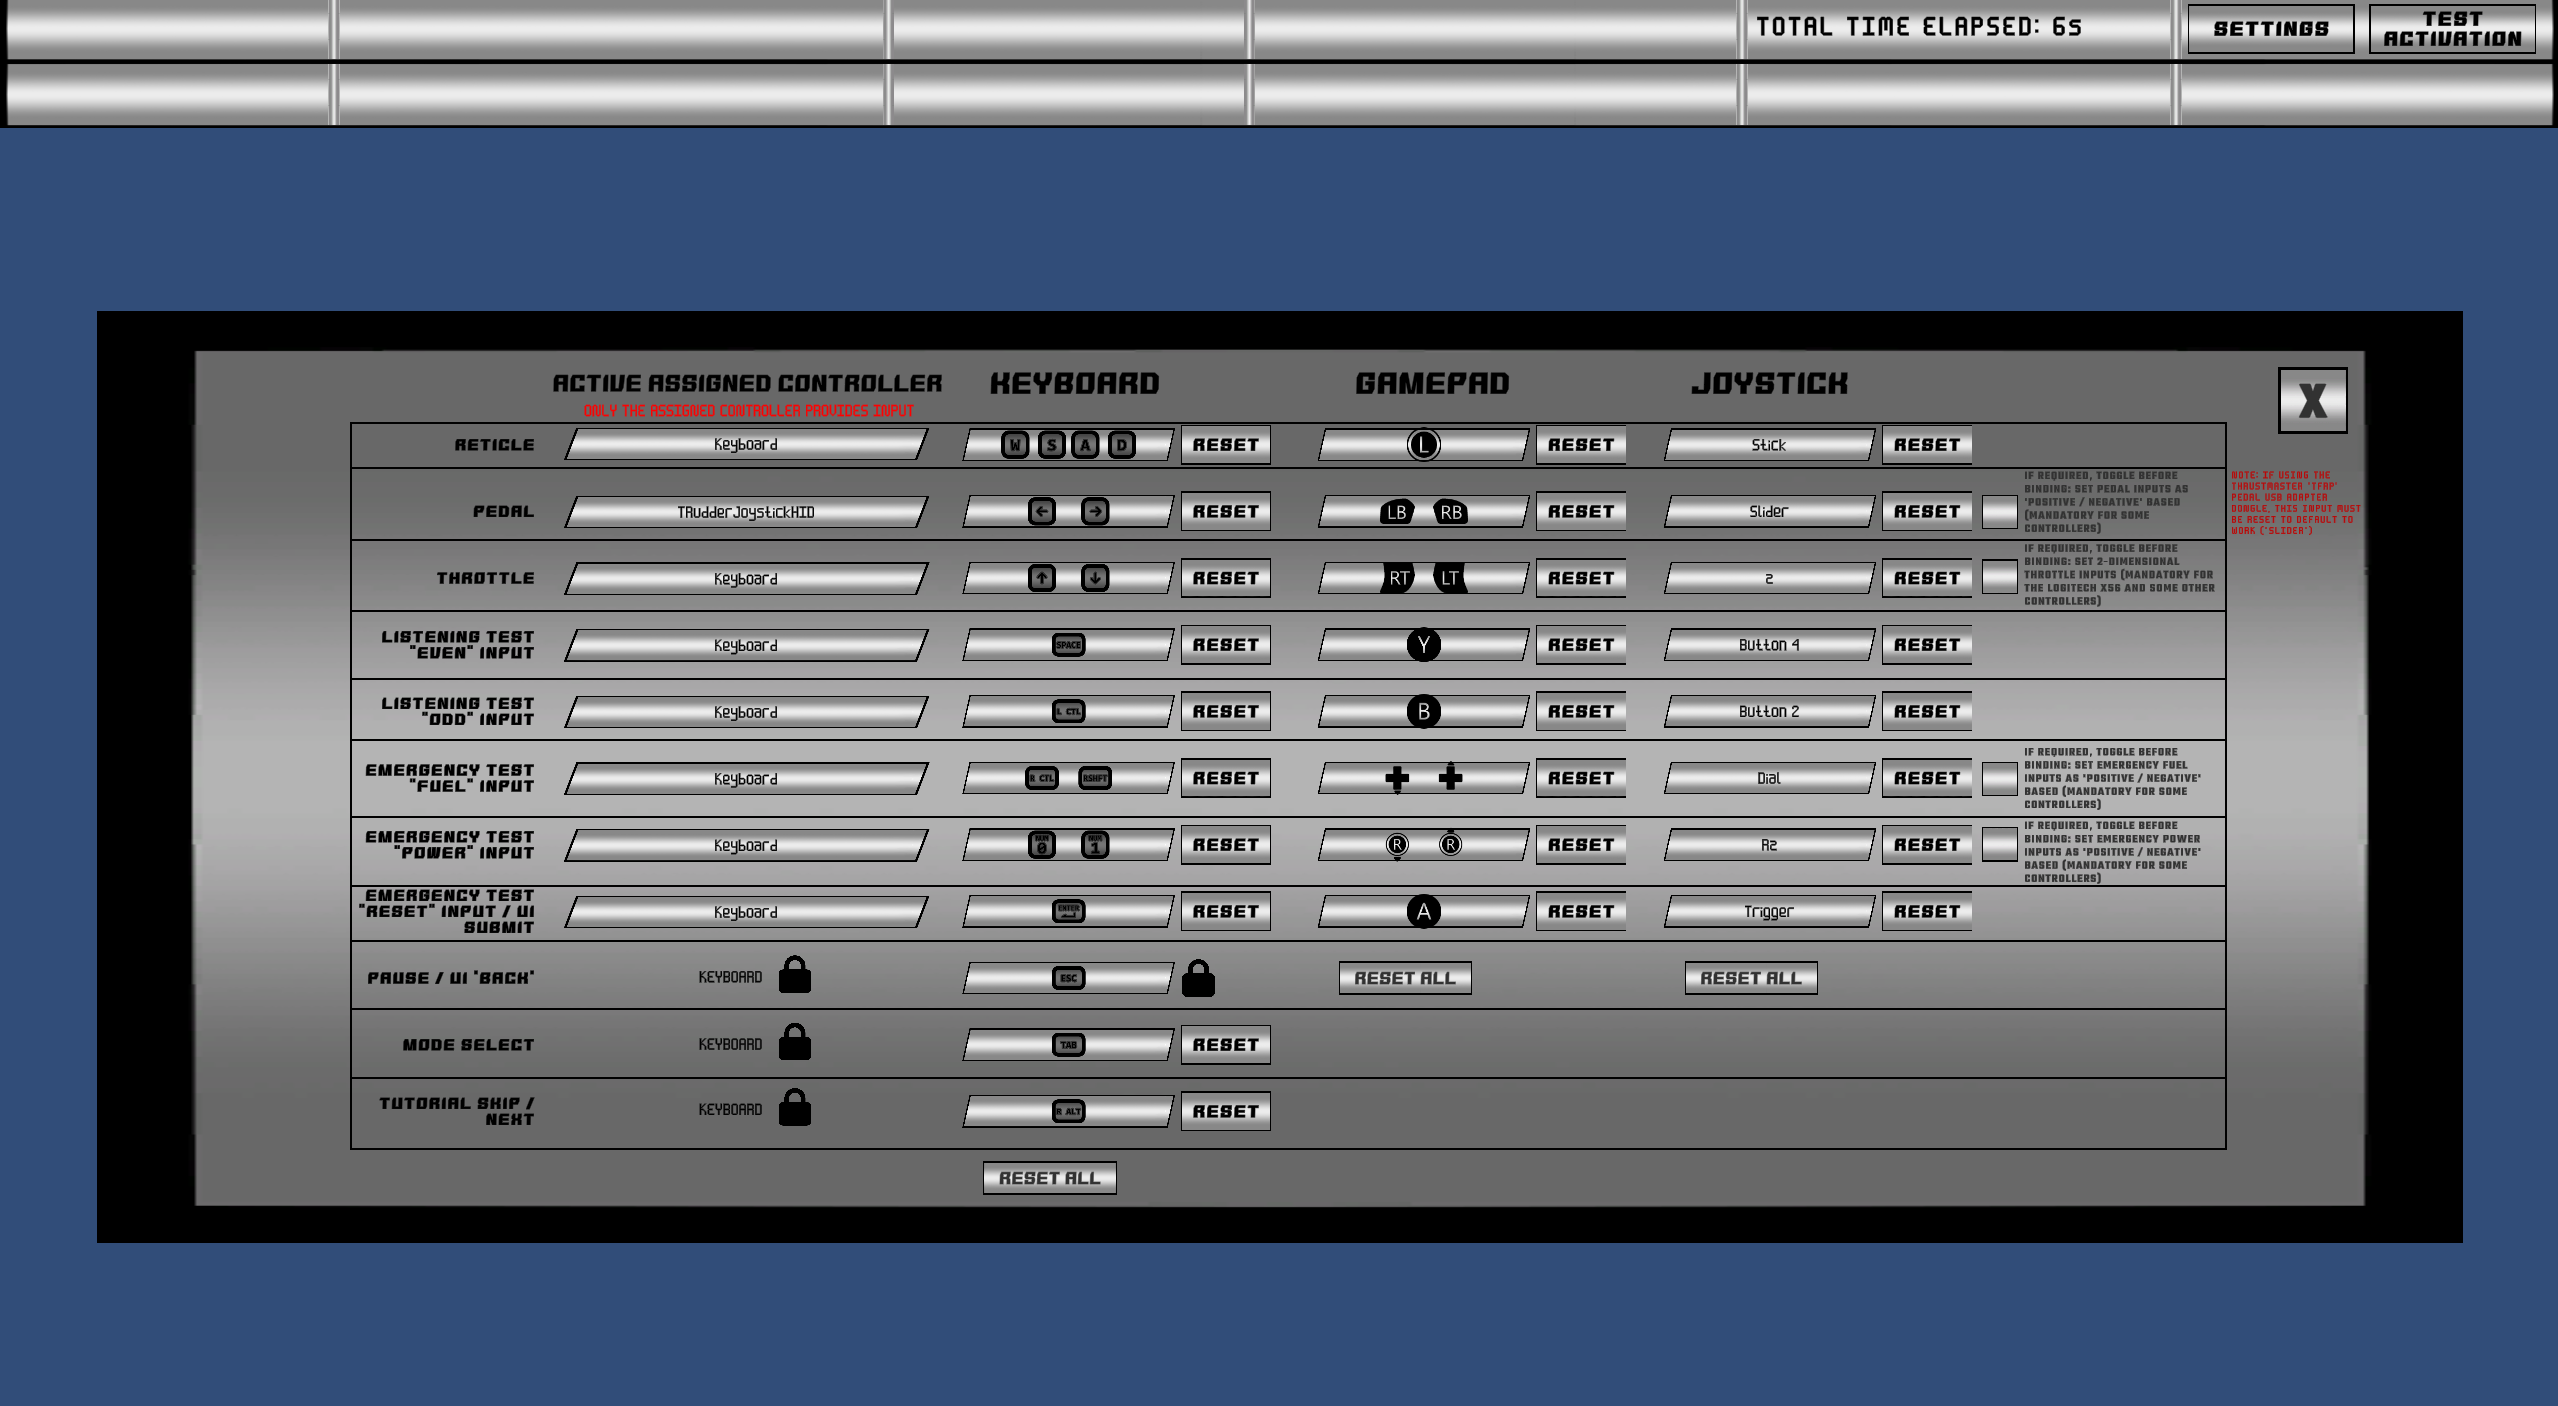Open the Settings menu in top bar
The width and height of the screenshot is (2558, 1406).
(x=2270, y=29)
